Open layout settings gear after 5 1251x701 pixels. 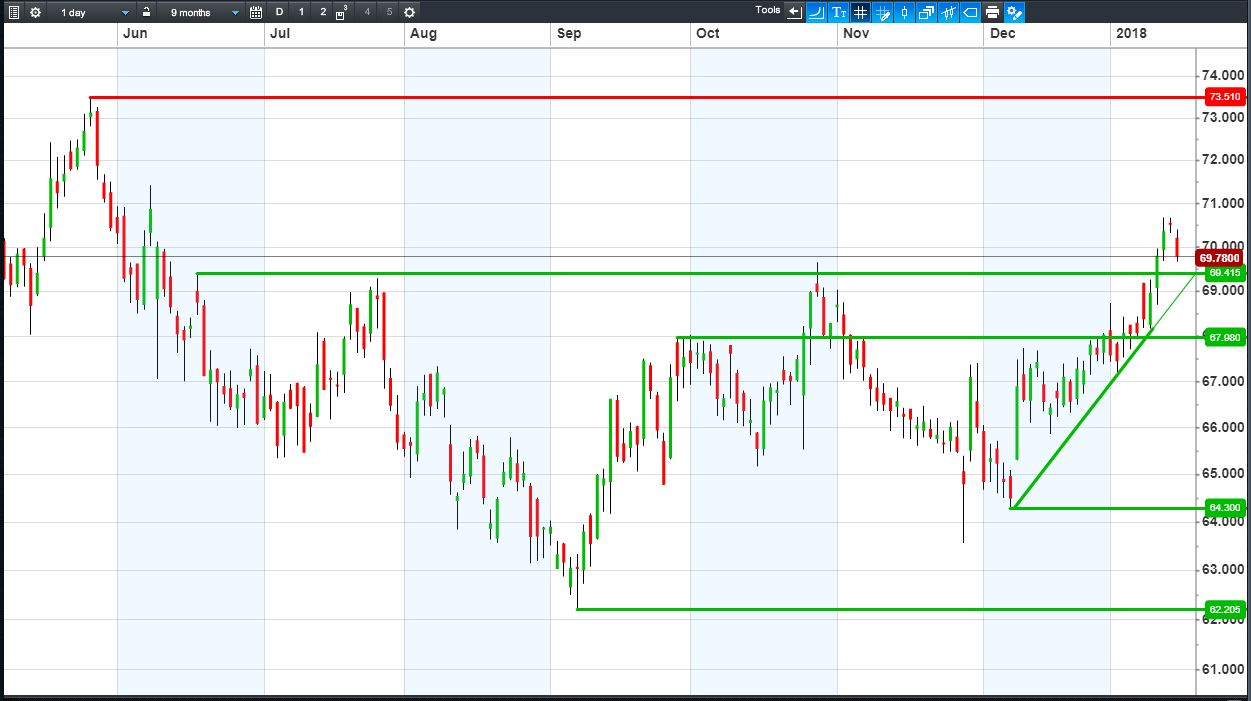409,12
